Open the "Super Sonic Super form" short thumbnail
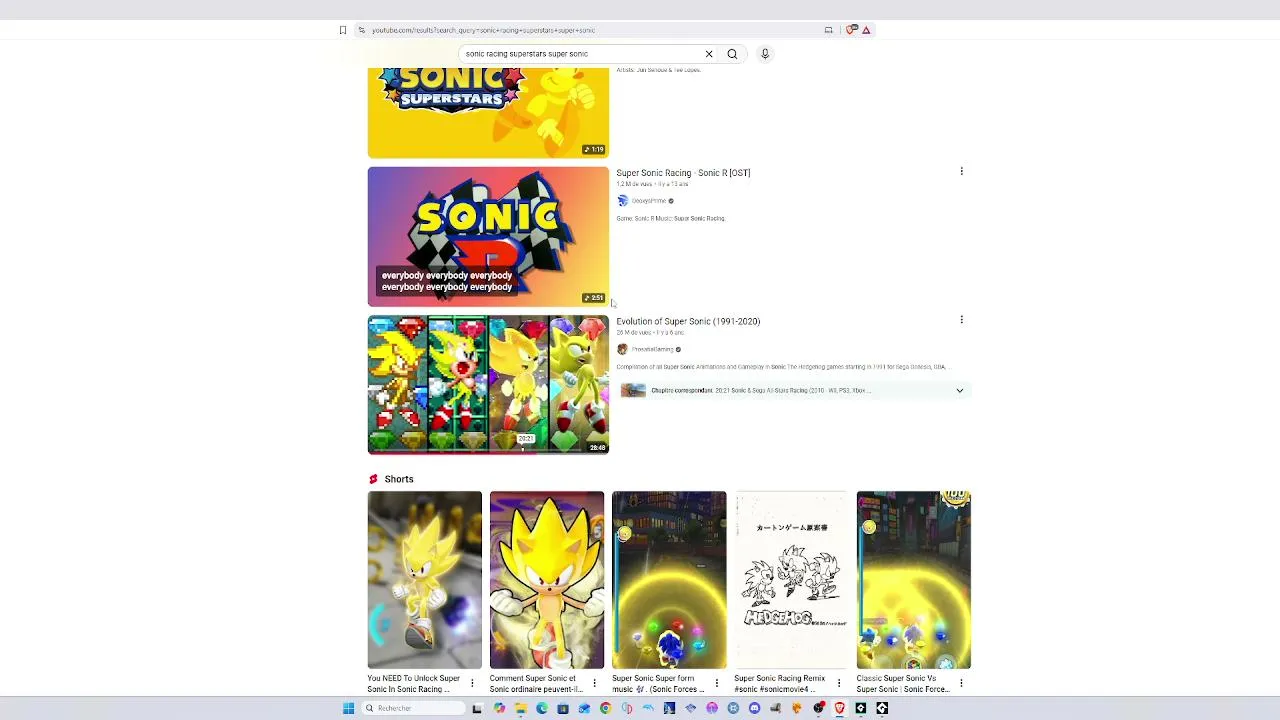1280x720 pixels. (669, 580)
